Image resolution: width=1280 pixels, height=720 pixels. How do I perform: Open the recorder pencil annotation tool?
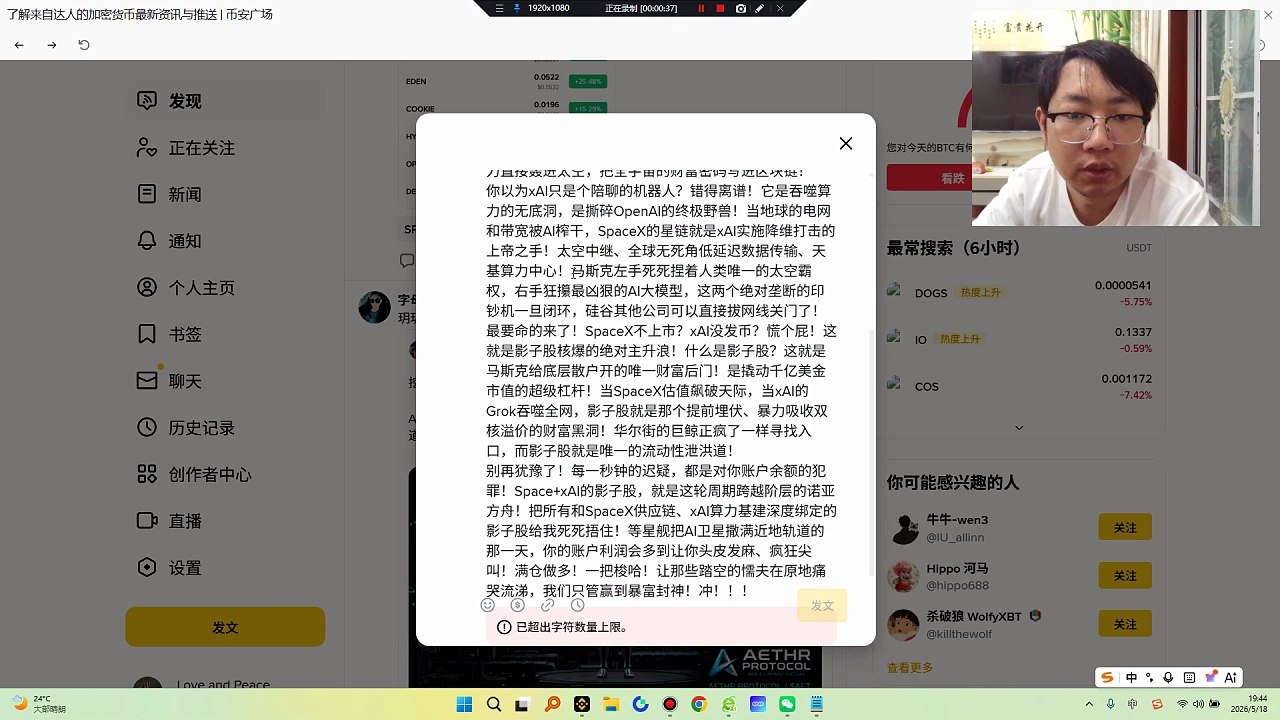click(760, 8)
